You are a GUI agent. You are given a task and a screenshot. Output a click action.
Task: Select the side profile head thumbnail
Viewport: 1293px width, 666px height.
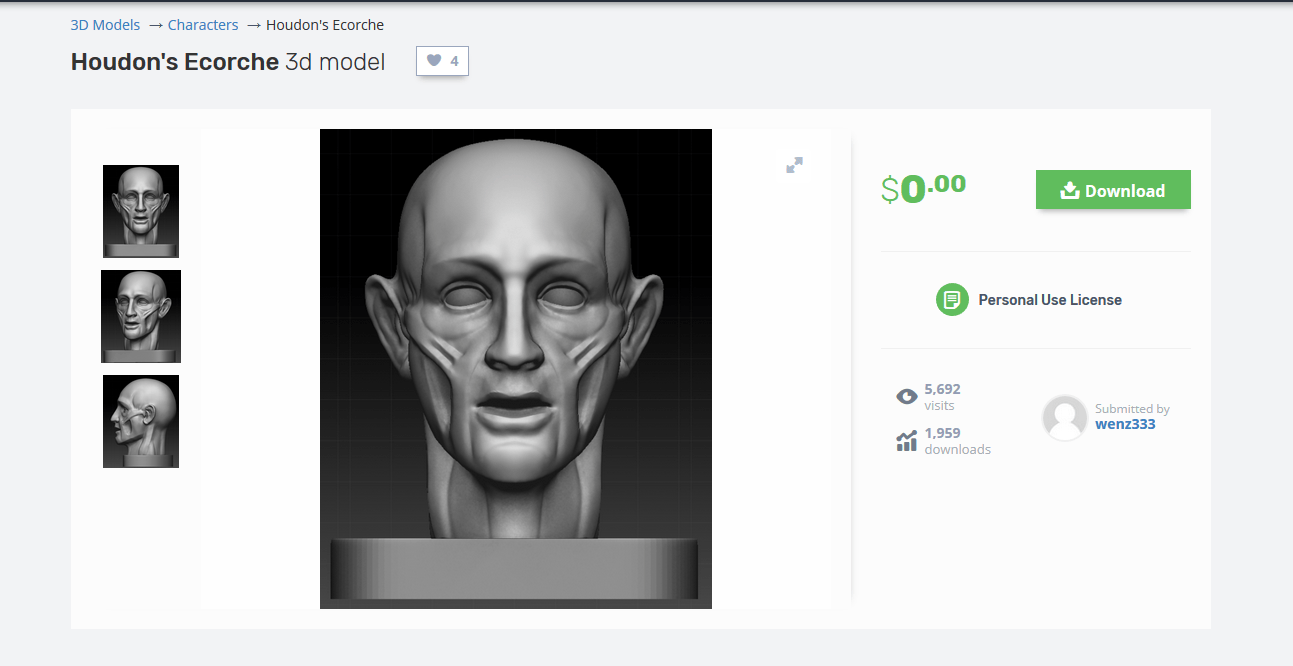pyautogui.click(x=141, y=421)
